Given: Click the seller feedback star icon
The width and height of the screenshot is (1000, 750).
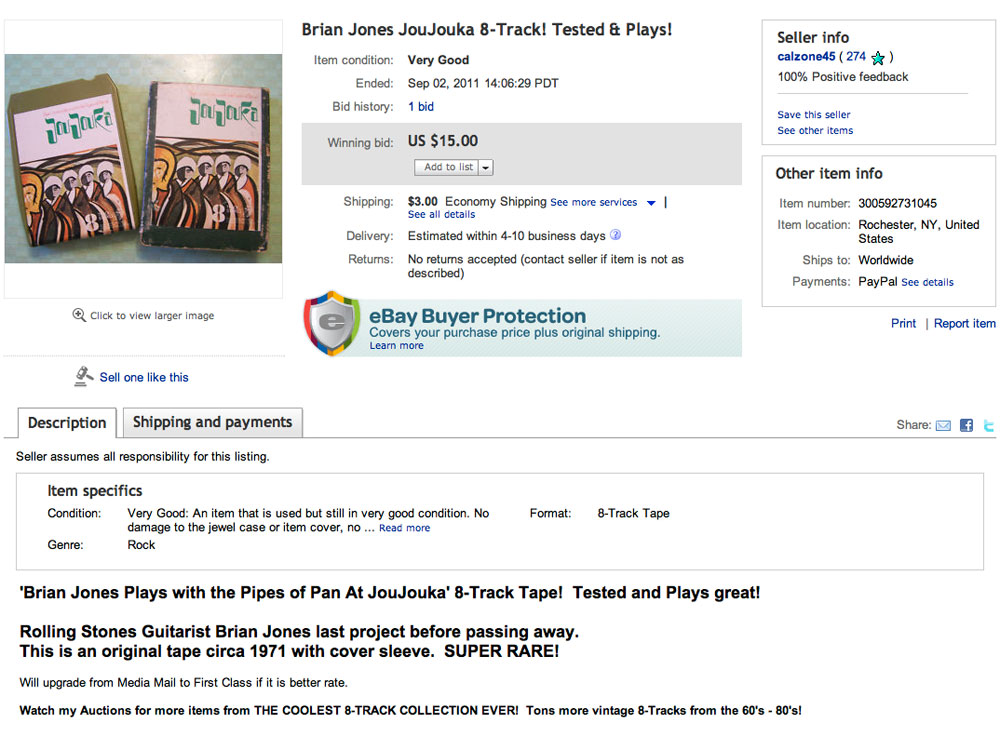Looking at the screenshot, I should click(x=878, y=58).
